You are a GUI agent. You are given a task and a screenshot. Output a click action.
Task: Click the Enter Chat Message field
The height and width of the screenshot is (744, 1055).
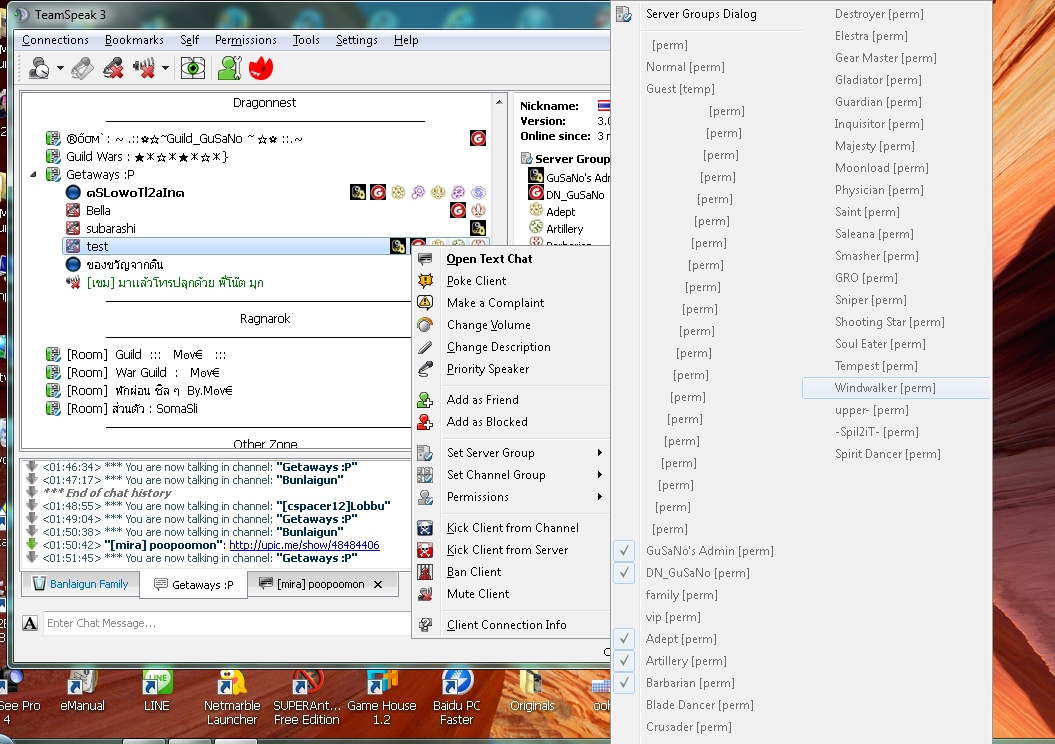click(x=226, y=623)
